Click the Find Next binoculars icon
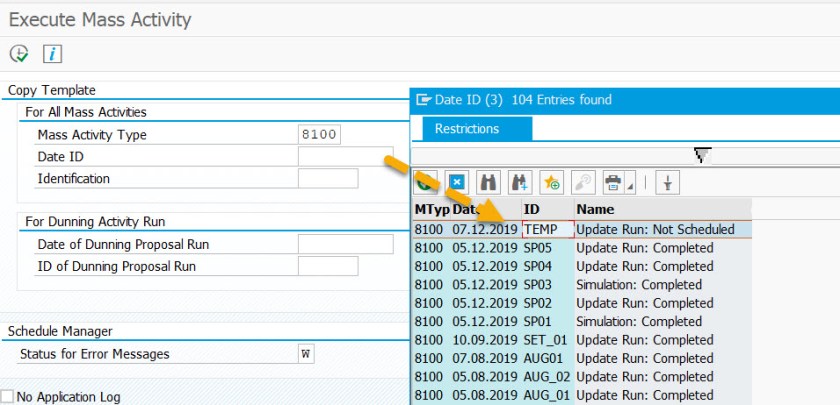 (x=519, y=182)
